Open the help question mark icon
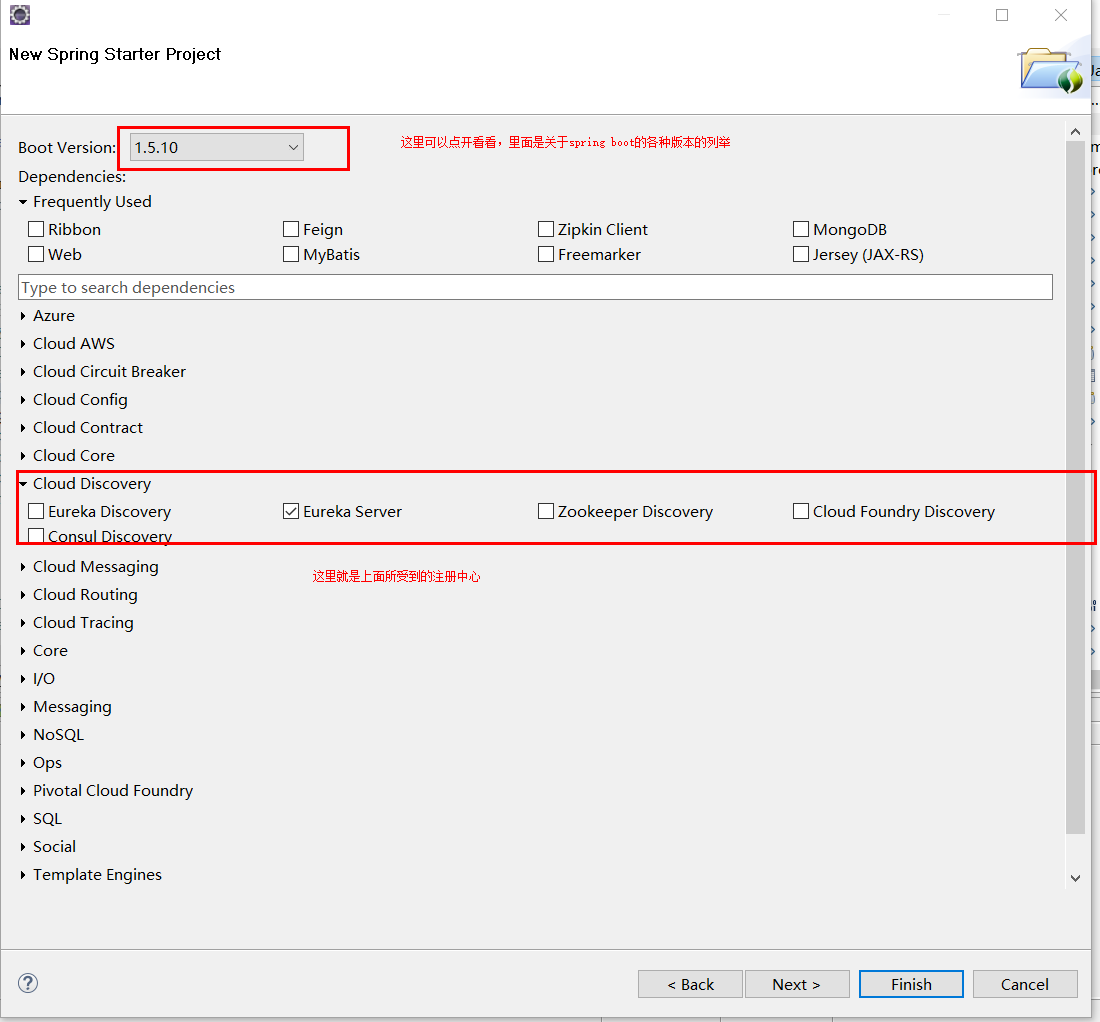 pos(28,983)
